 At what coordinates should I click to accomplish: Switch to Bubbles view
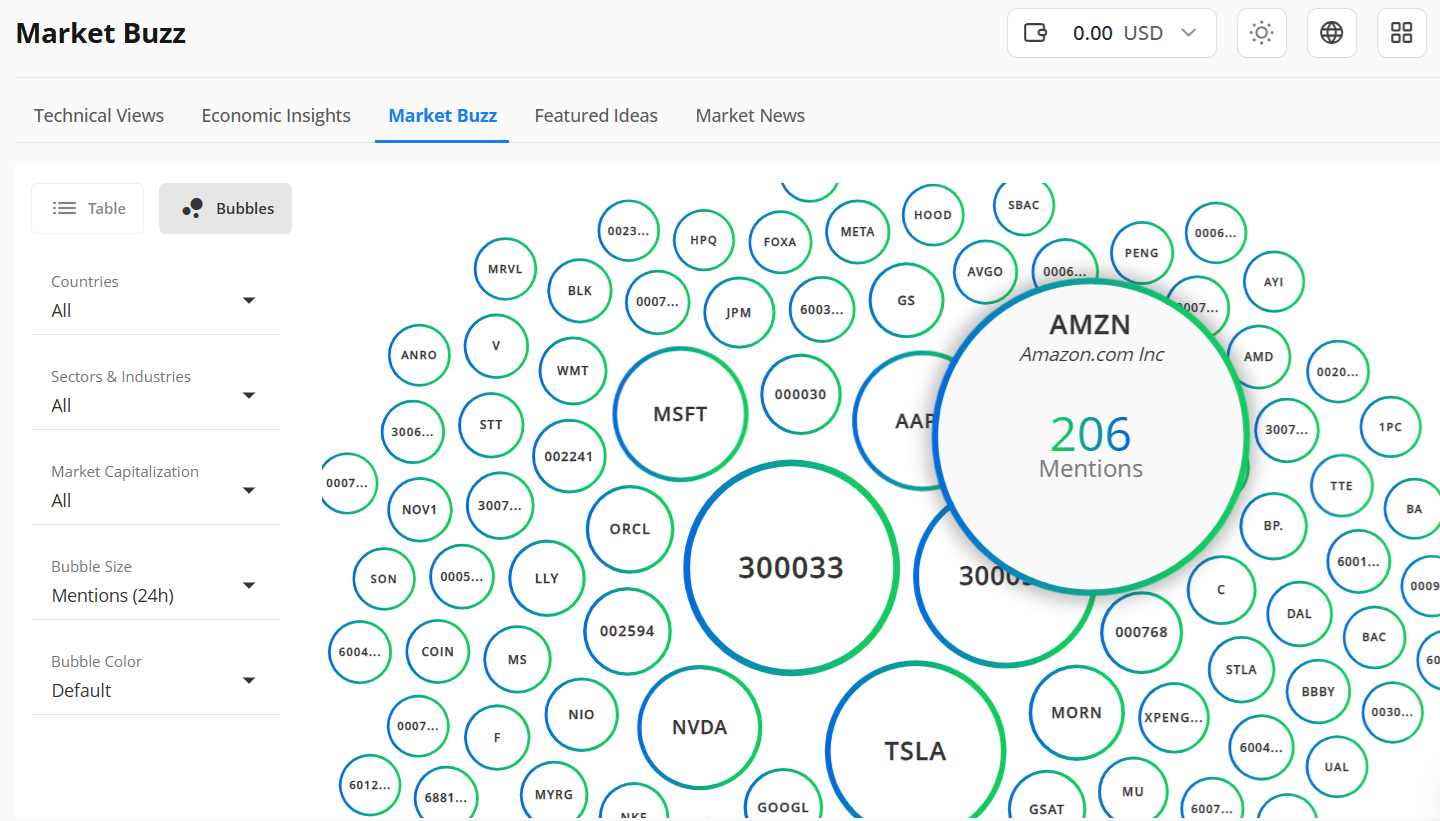point(225,208)
